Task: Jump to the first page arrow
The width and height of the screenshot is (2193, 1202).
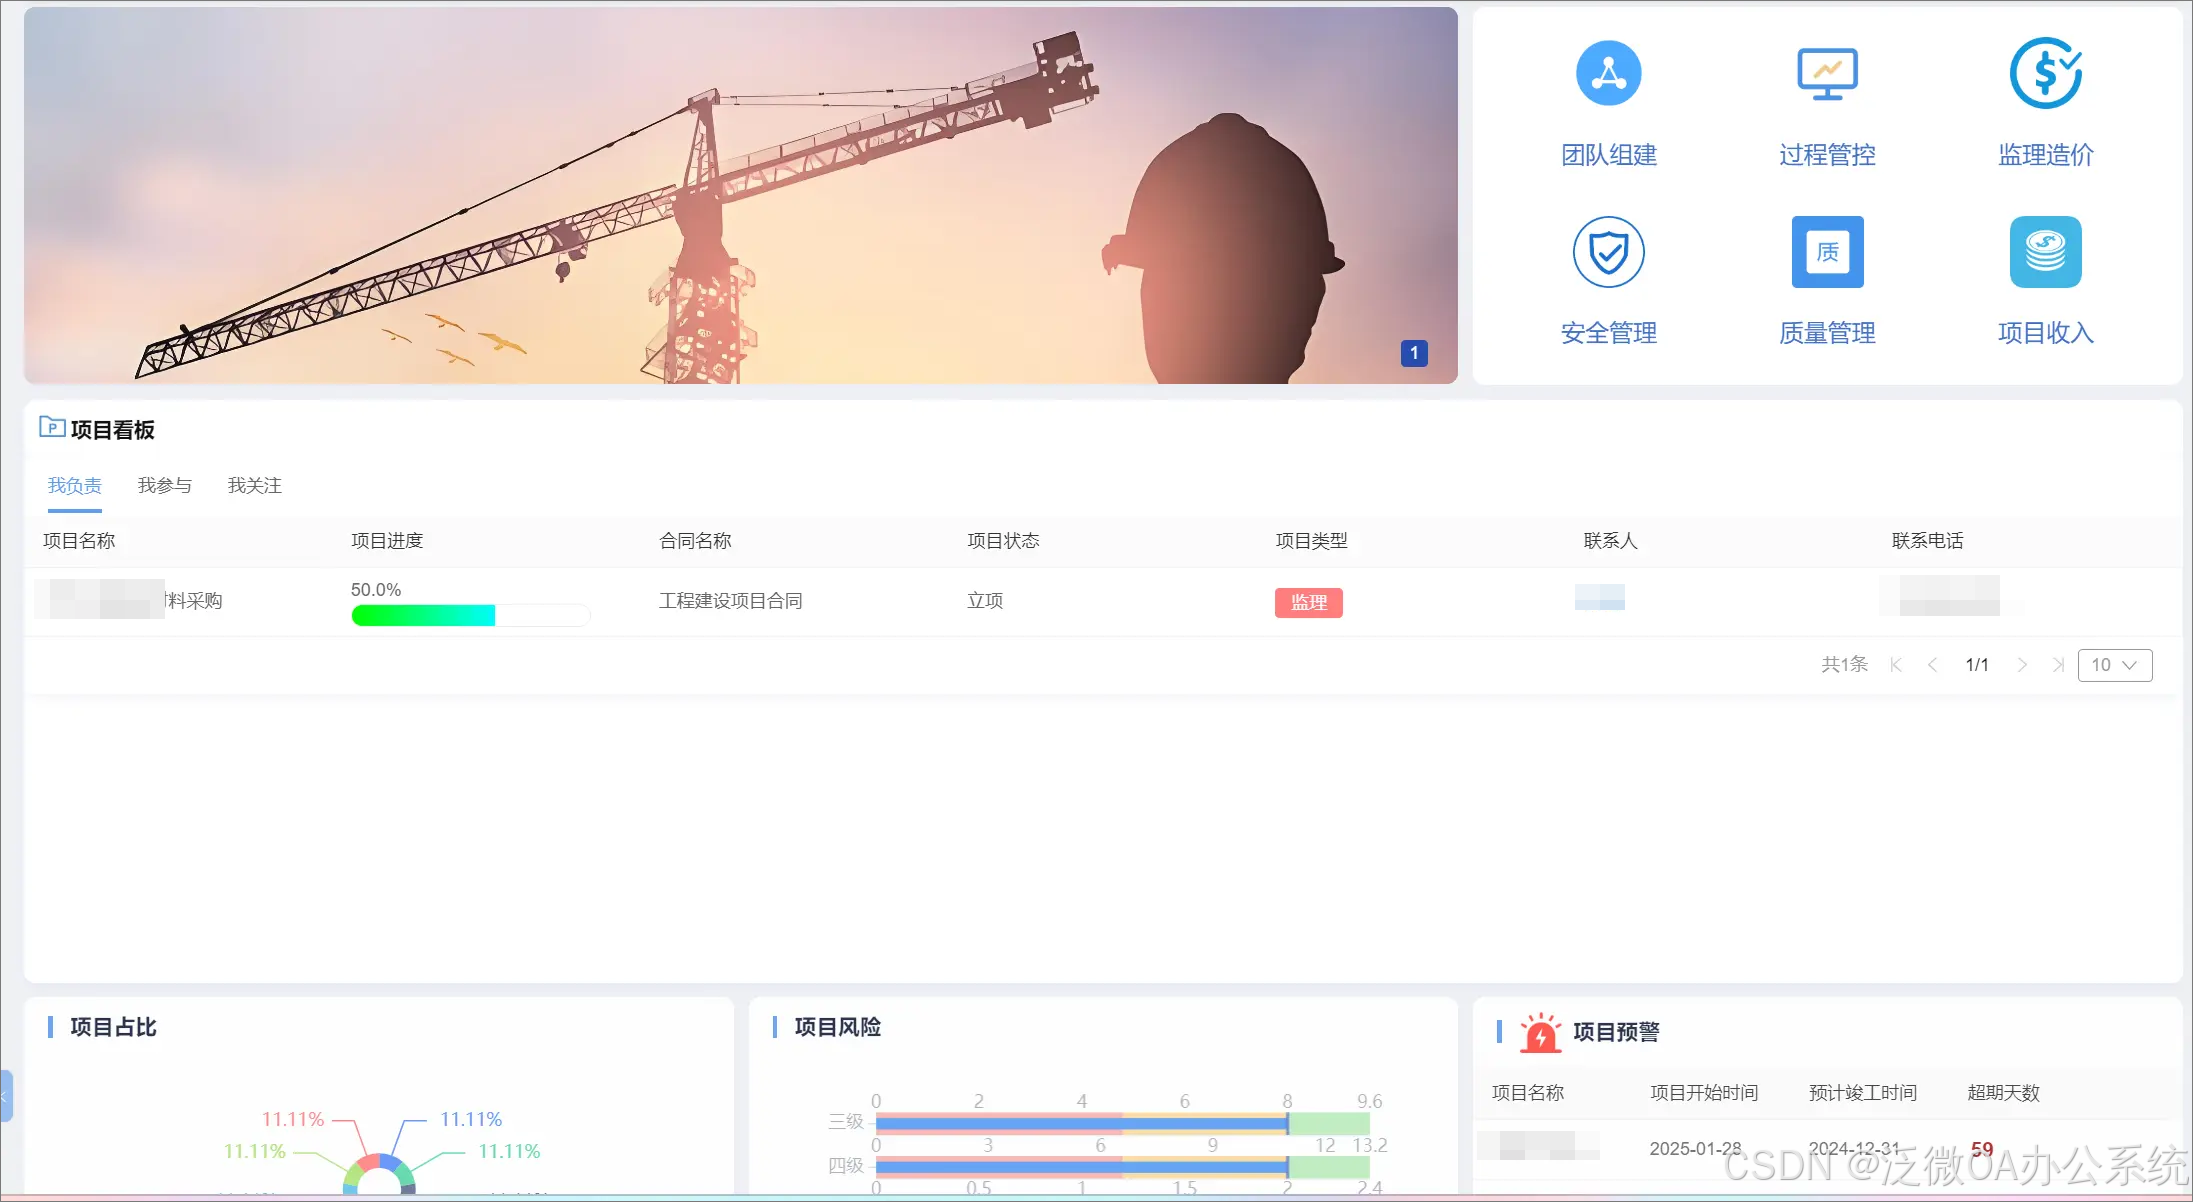Action: tap(1896, 665)
